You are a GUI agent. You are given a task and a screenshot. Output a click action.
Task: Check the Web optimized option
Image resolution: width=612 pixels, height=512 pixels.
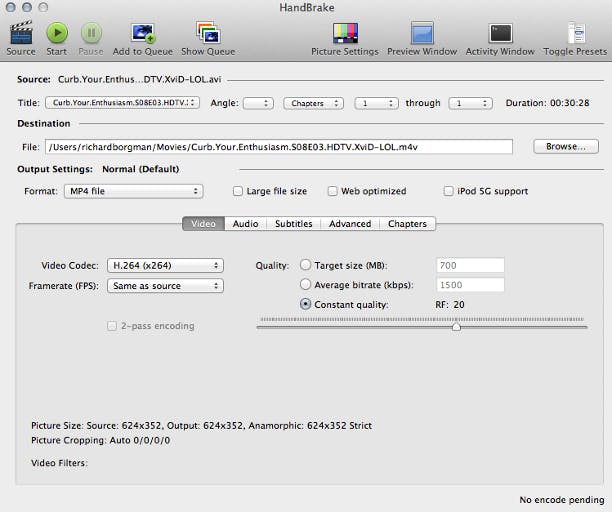[x=332, y=191]
